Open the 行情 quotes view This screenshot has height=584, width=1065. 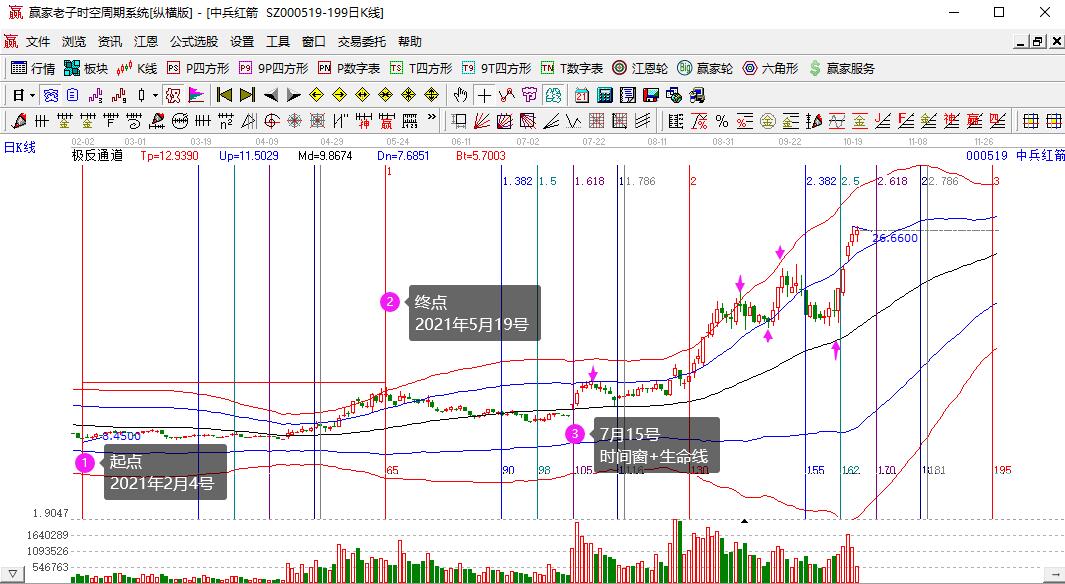33,68
